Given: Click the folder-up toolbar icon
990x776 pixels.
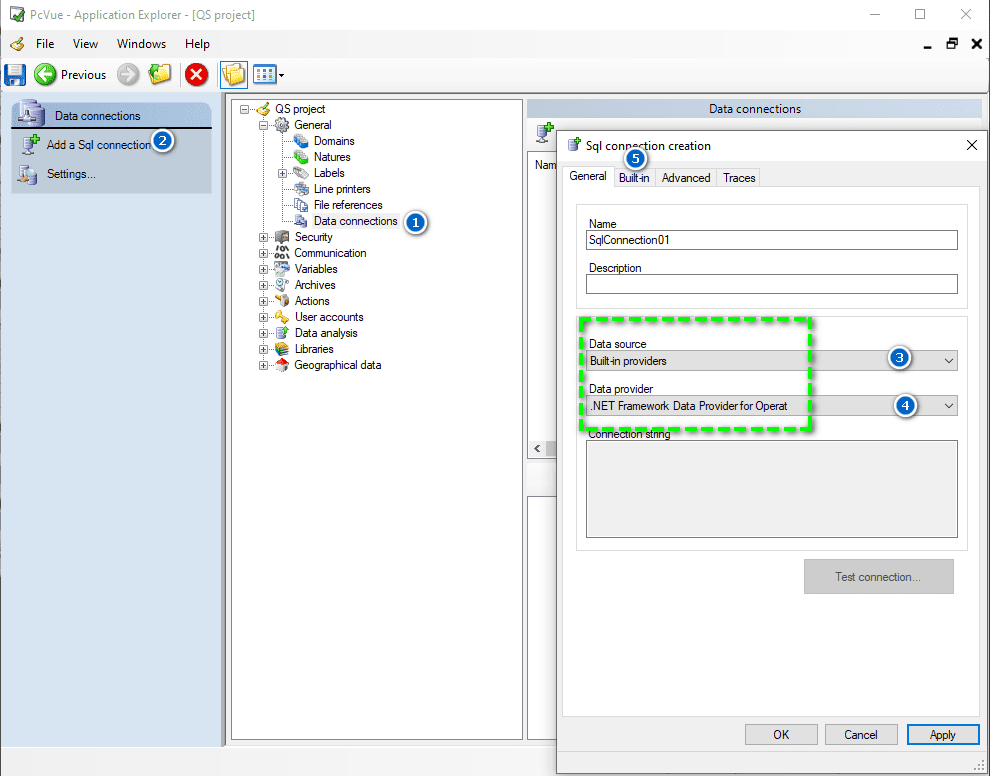Looking at the screenshot, I should coord(160,75).
